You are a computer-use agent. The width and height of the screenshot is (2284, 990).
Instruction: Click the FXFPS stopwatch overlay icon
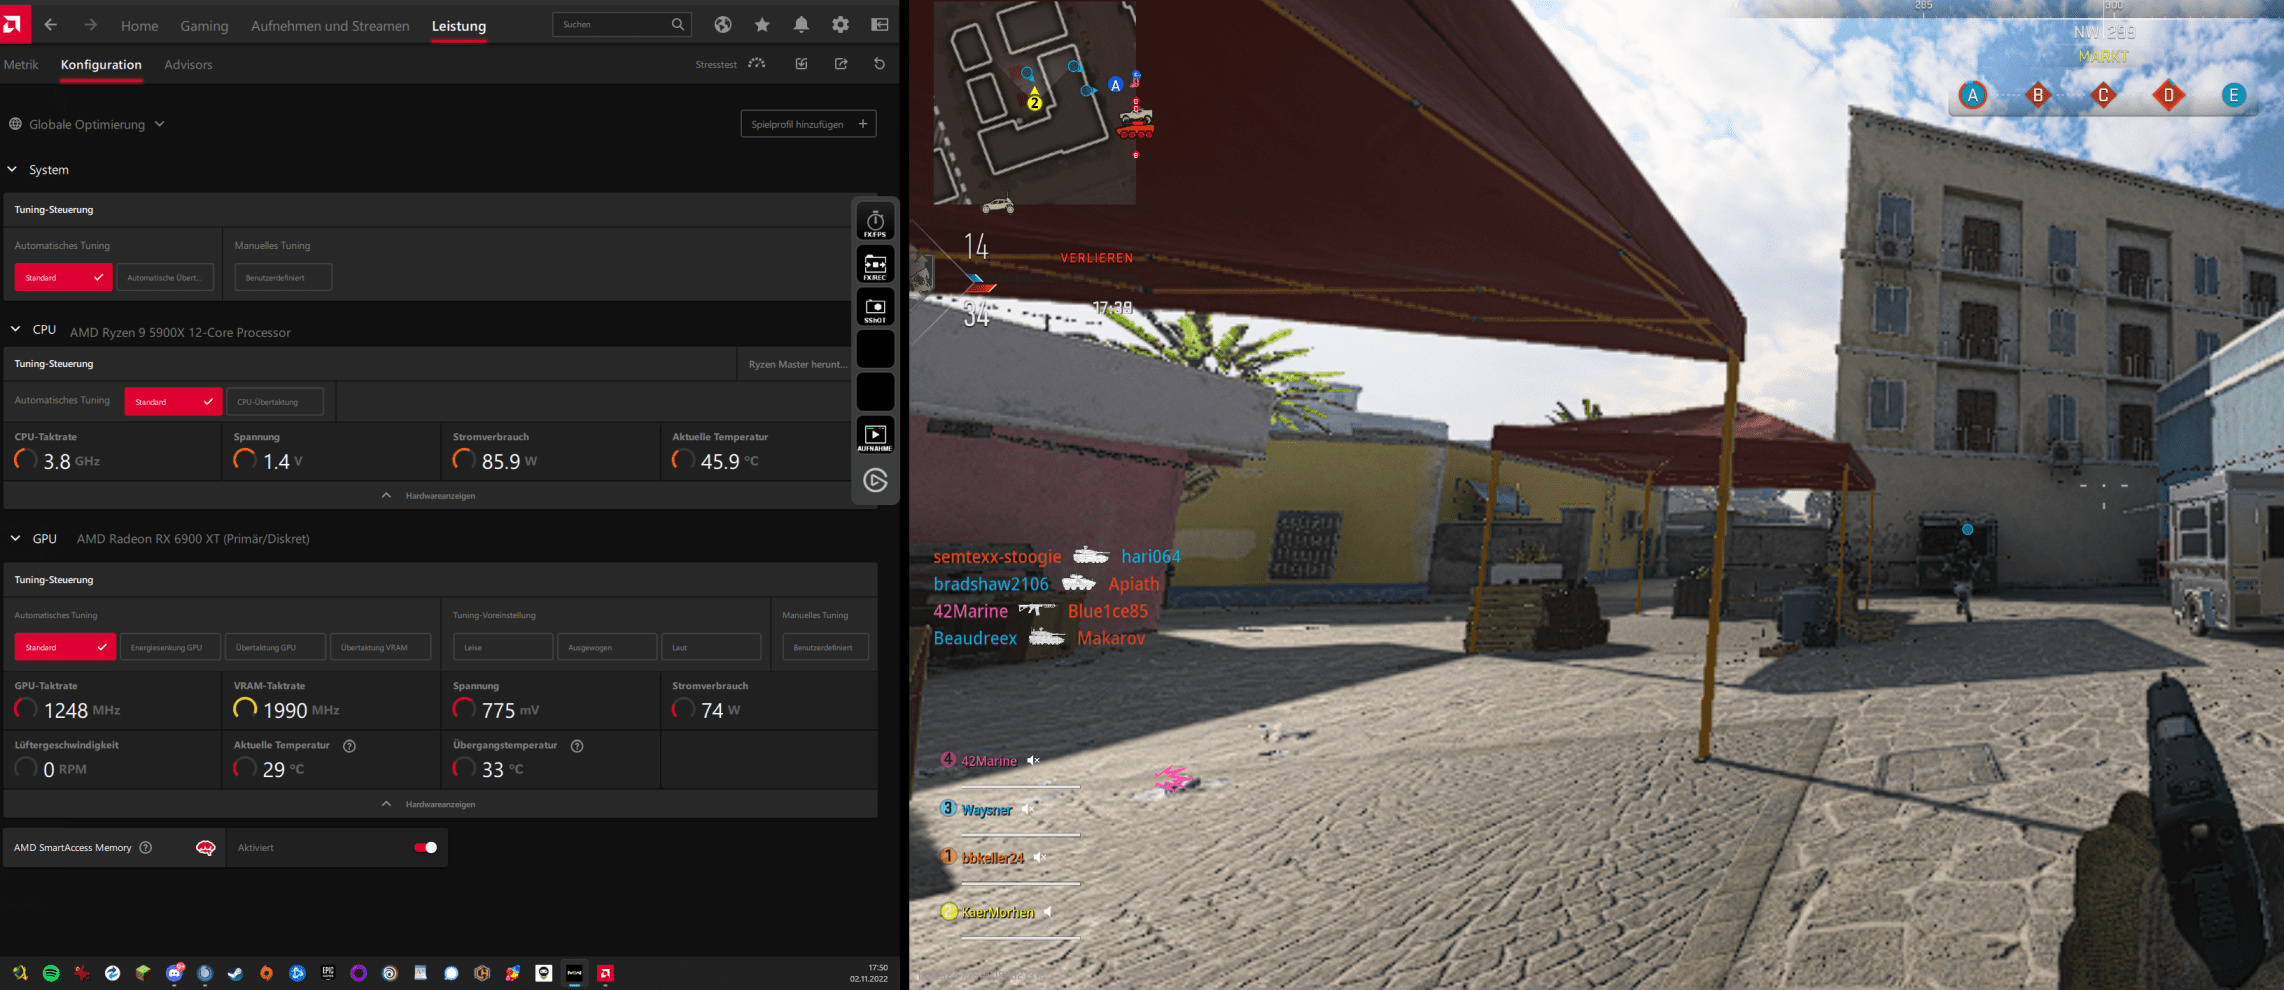point(875,223)
